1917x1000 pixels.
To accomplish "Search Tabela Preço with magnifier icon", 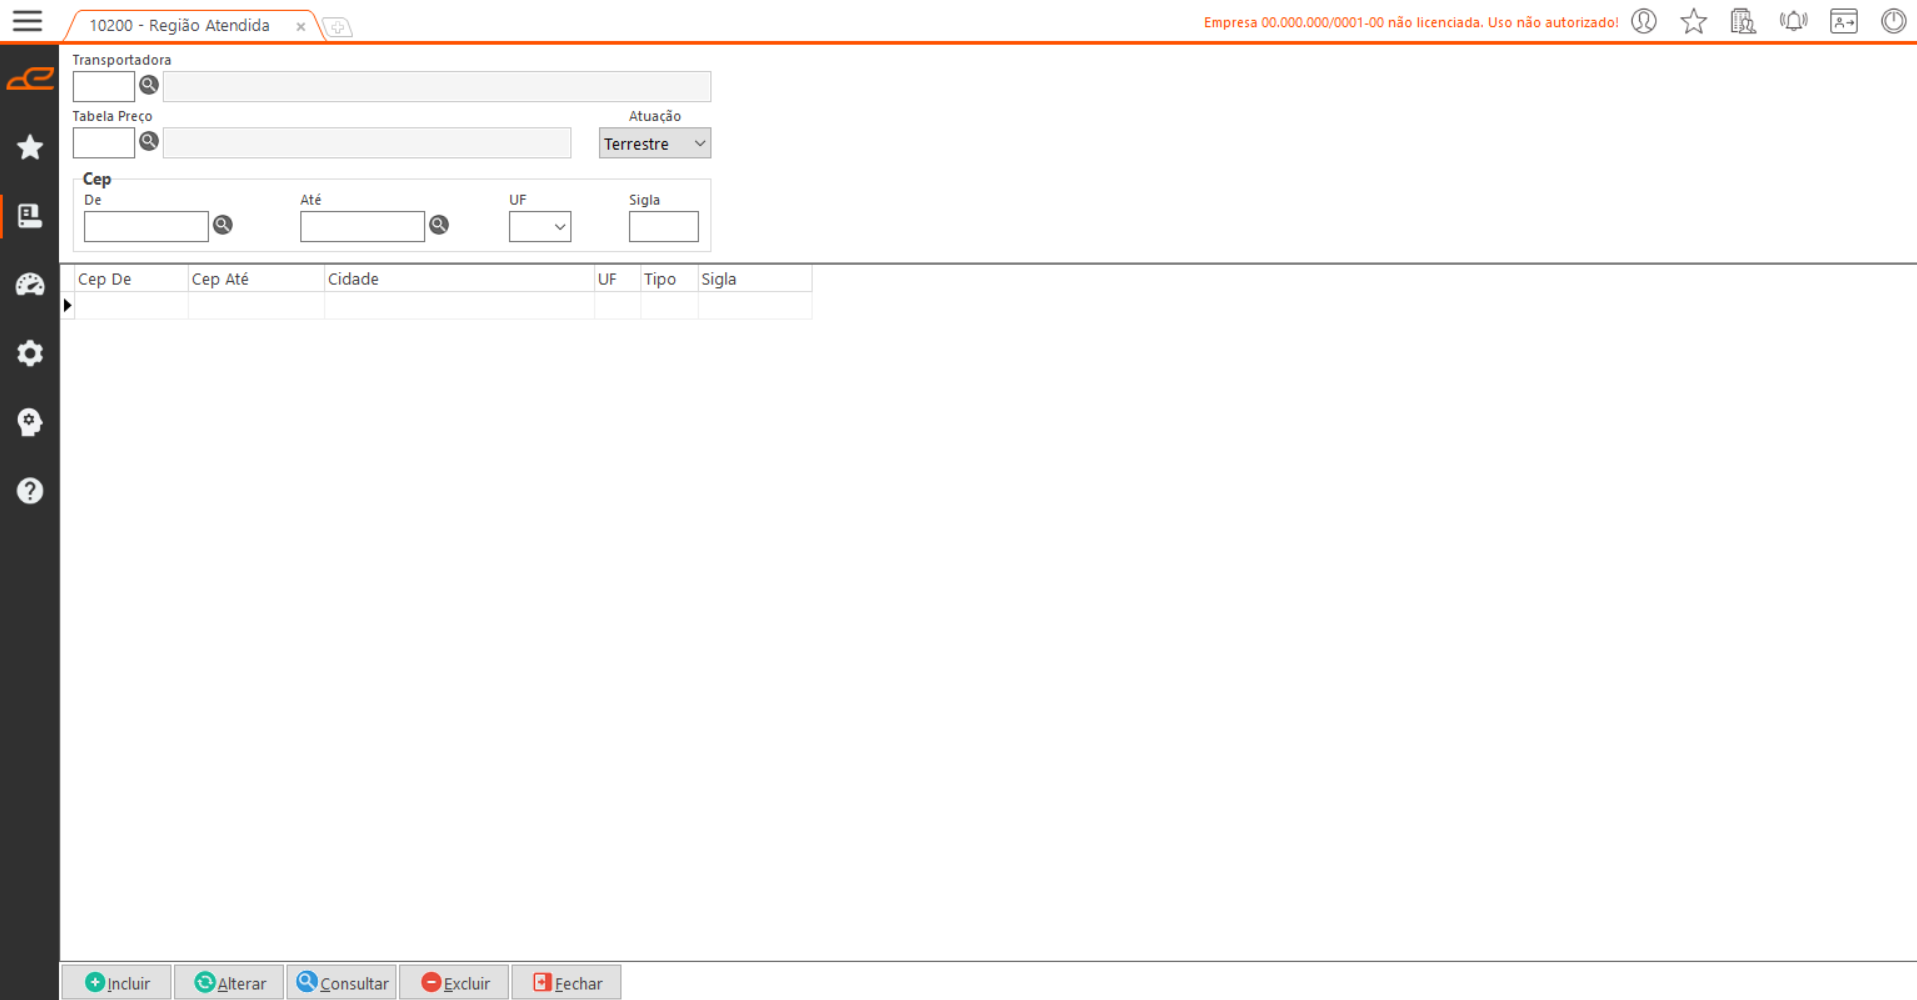I will click(149, 141).
